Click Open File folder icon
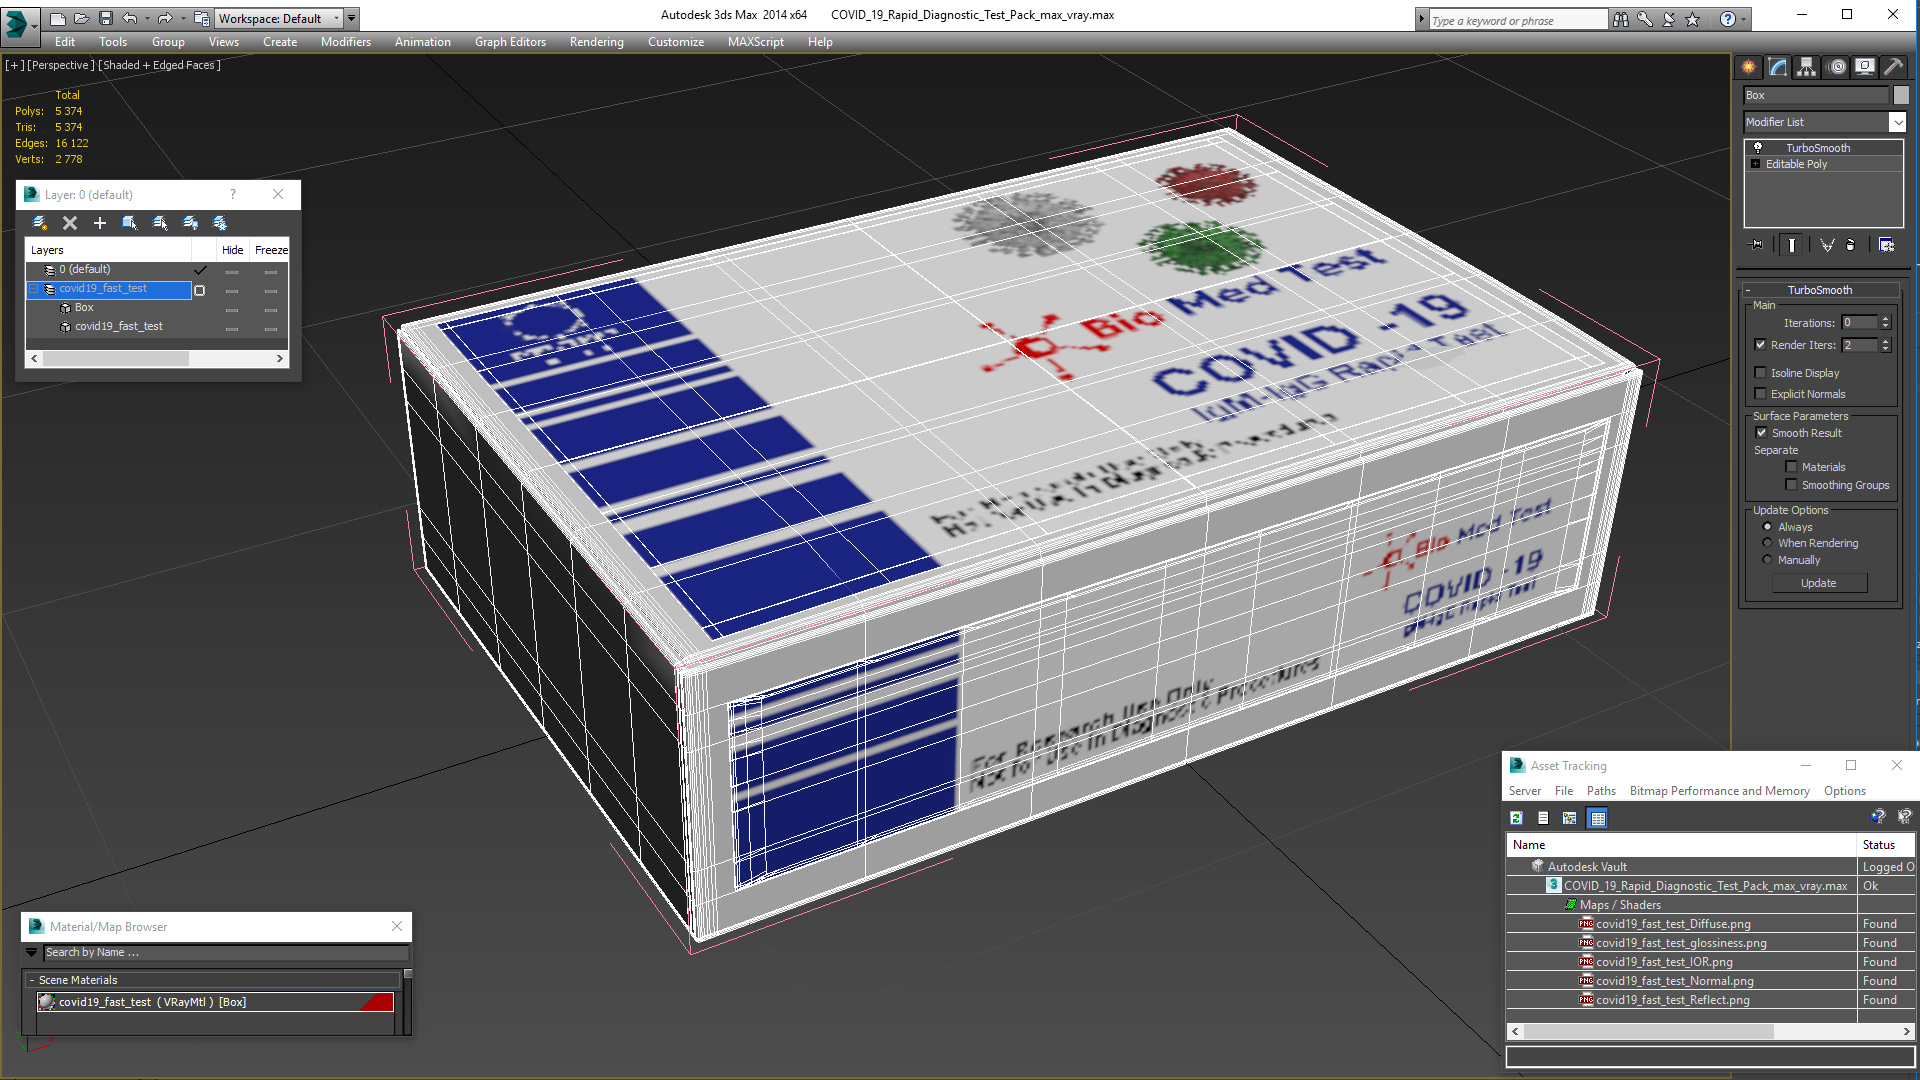The image size is (1920, 1080). point(82,18)
